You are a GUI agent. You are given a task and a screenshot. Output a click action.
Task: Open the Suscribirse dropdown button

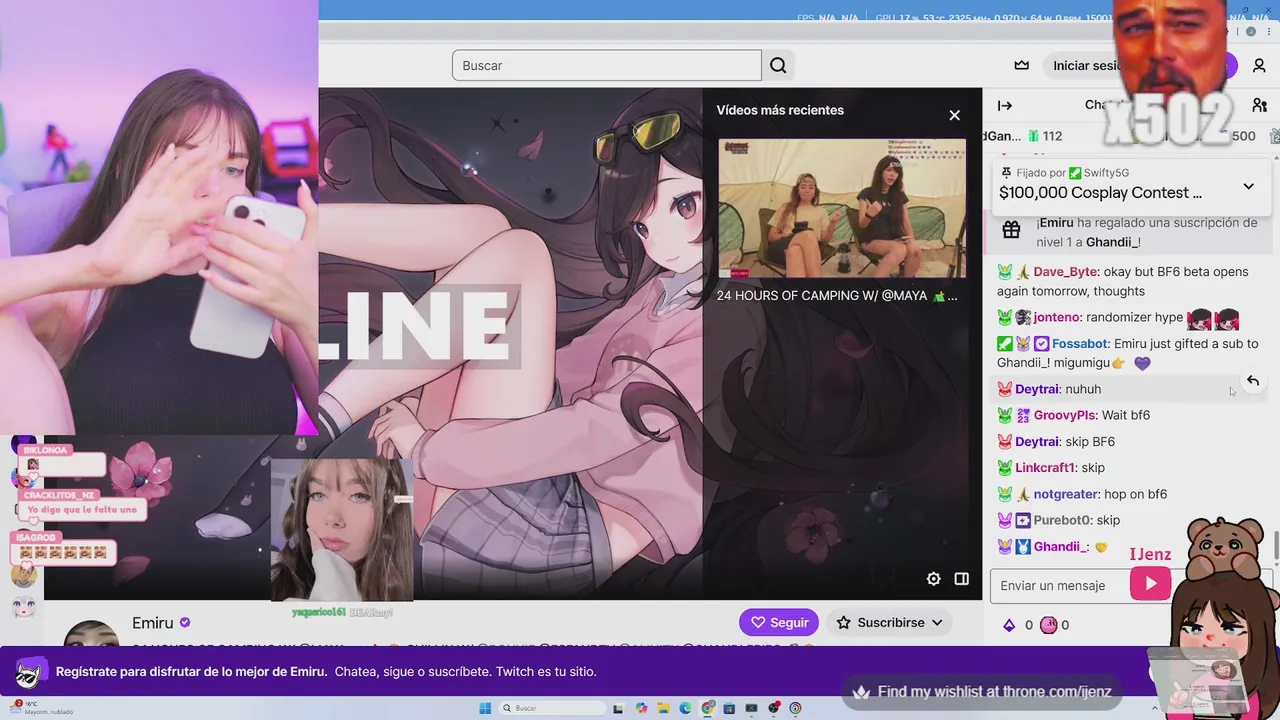coord(890,622)
